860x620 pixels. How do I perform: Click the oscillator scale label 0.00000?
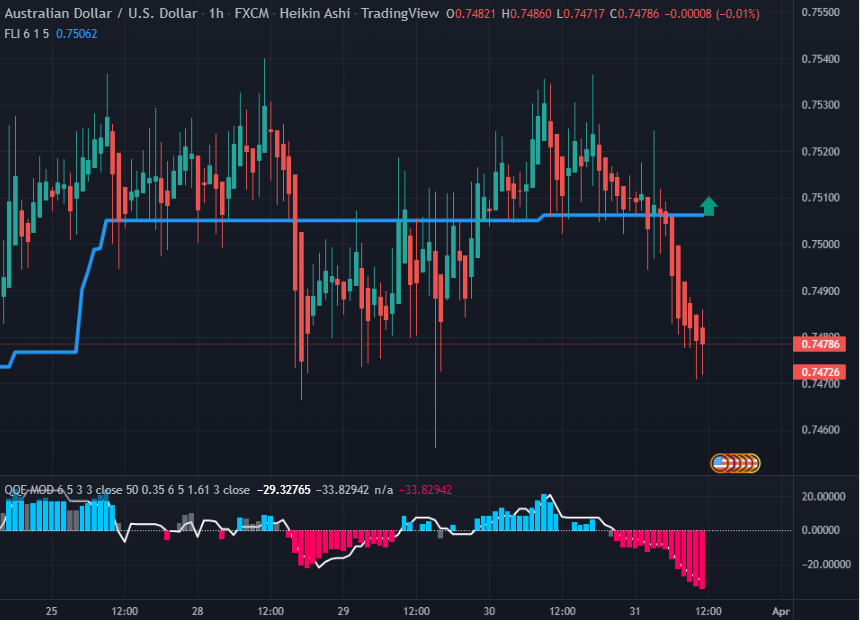(x=821, y=530)
